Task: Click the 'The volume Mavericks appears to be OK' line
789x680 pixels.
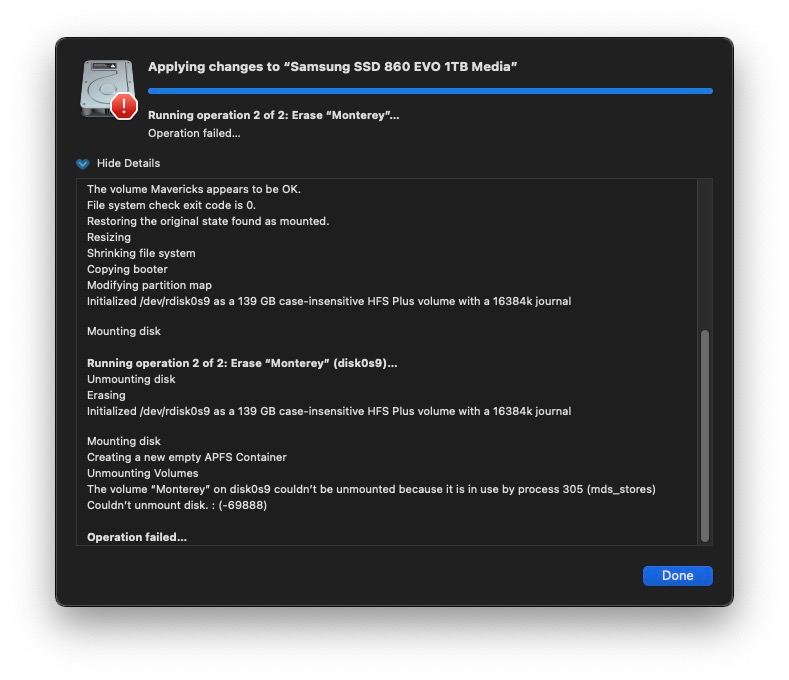Action: [x=194, y=189]
